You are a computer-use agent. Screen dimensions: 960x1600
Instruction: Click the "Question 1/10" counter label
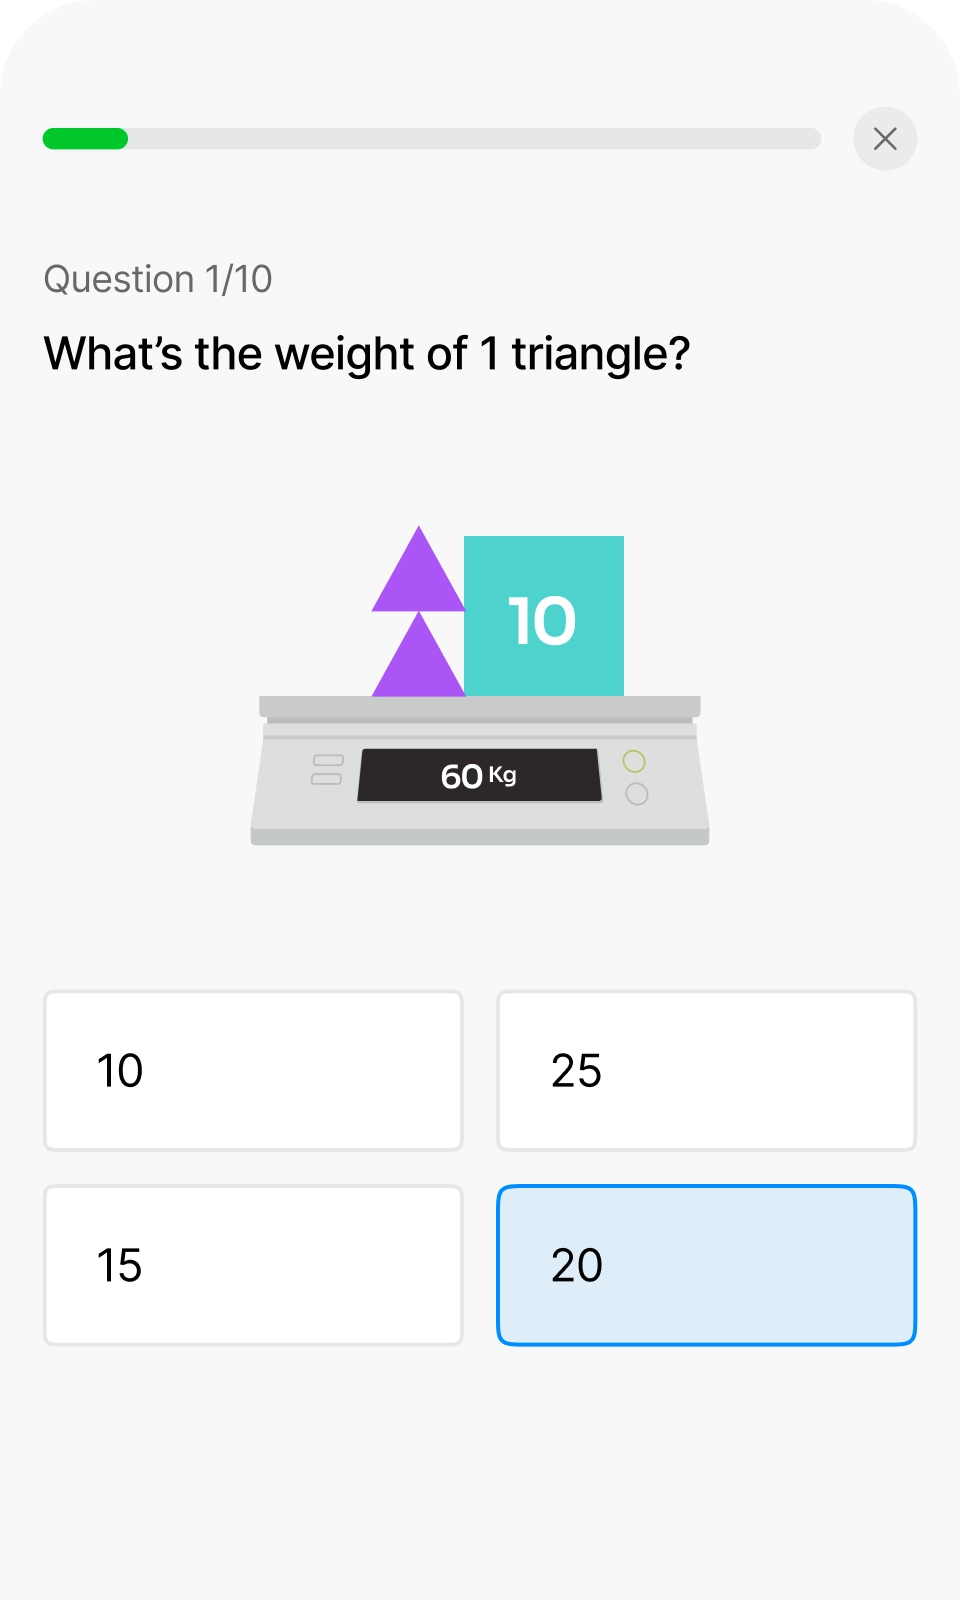click(x=158, y=279)
